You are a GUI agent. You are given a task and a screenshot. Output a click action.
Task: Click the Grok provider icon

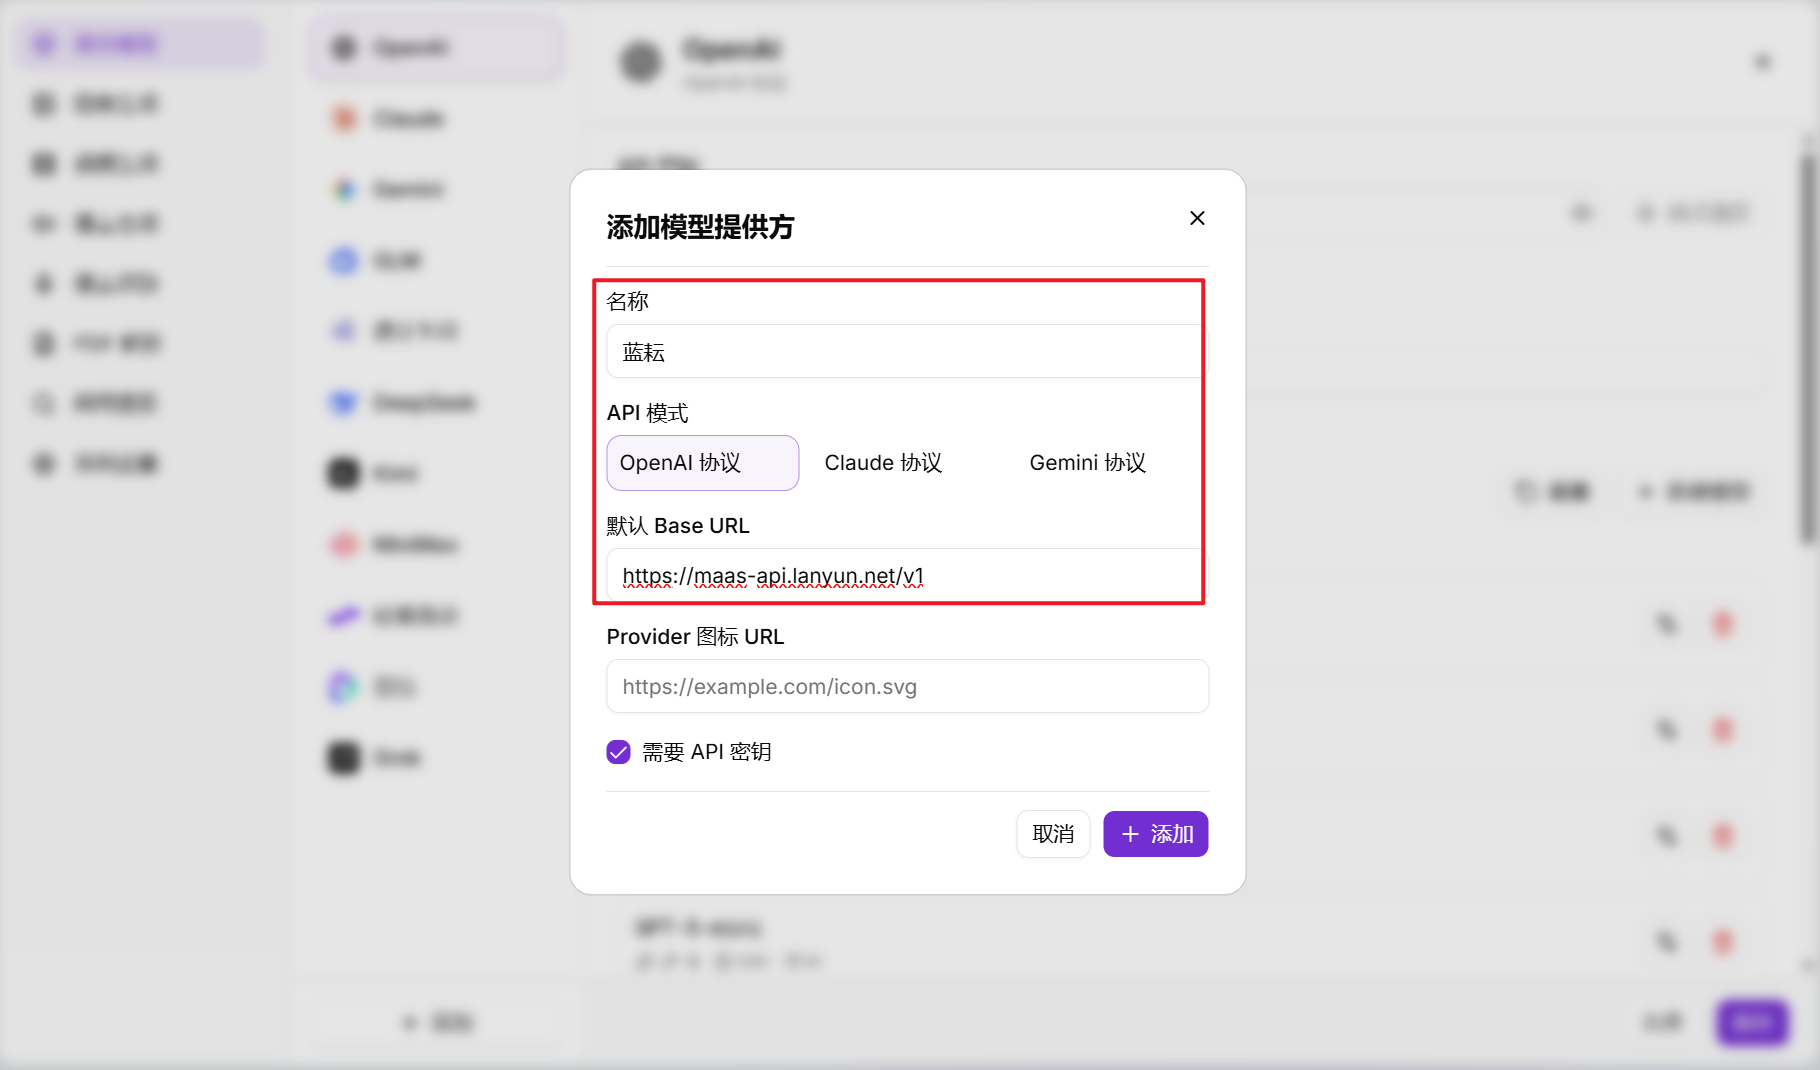[344, 758]
